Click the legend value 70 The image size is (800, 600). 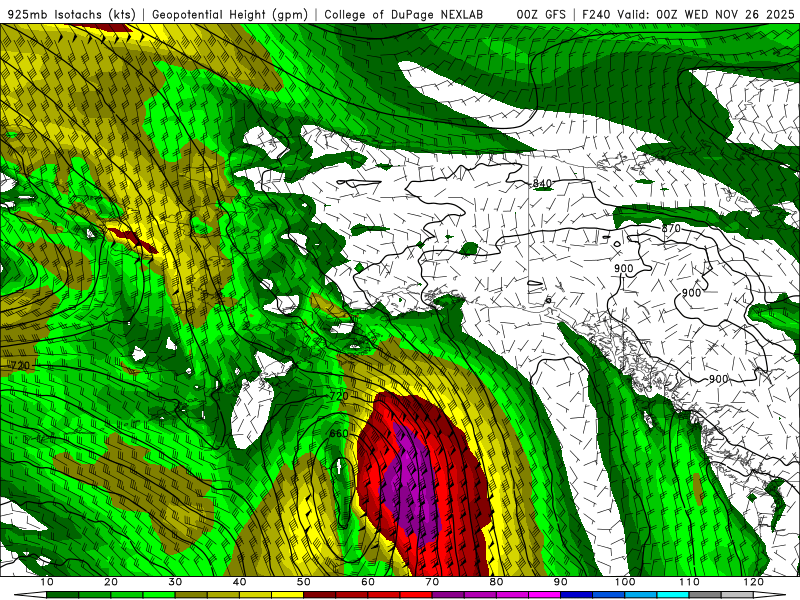pyautogui.click(x=432, y=582)
